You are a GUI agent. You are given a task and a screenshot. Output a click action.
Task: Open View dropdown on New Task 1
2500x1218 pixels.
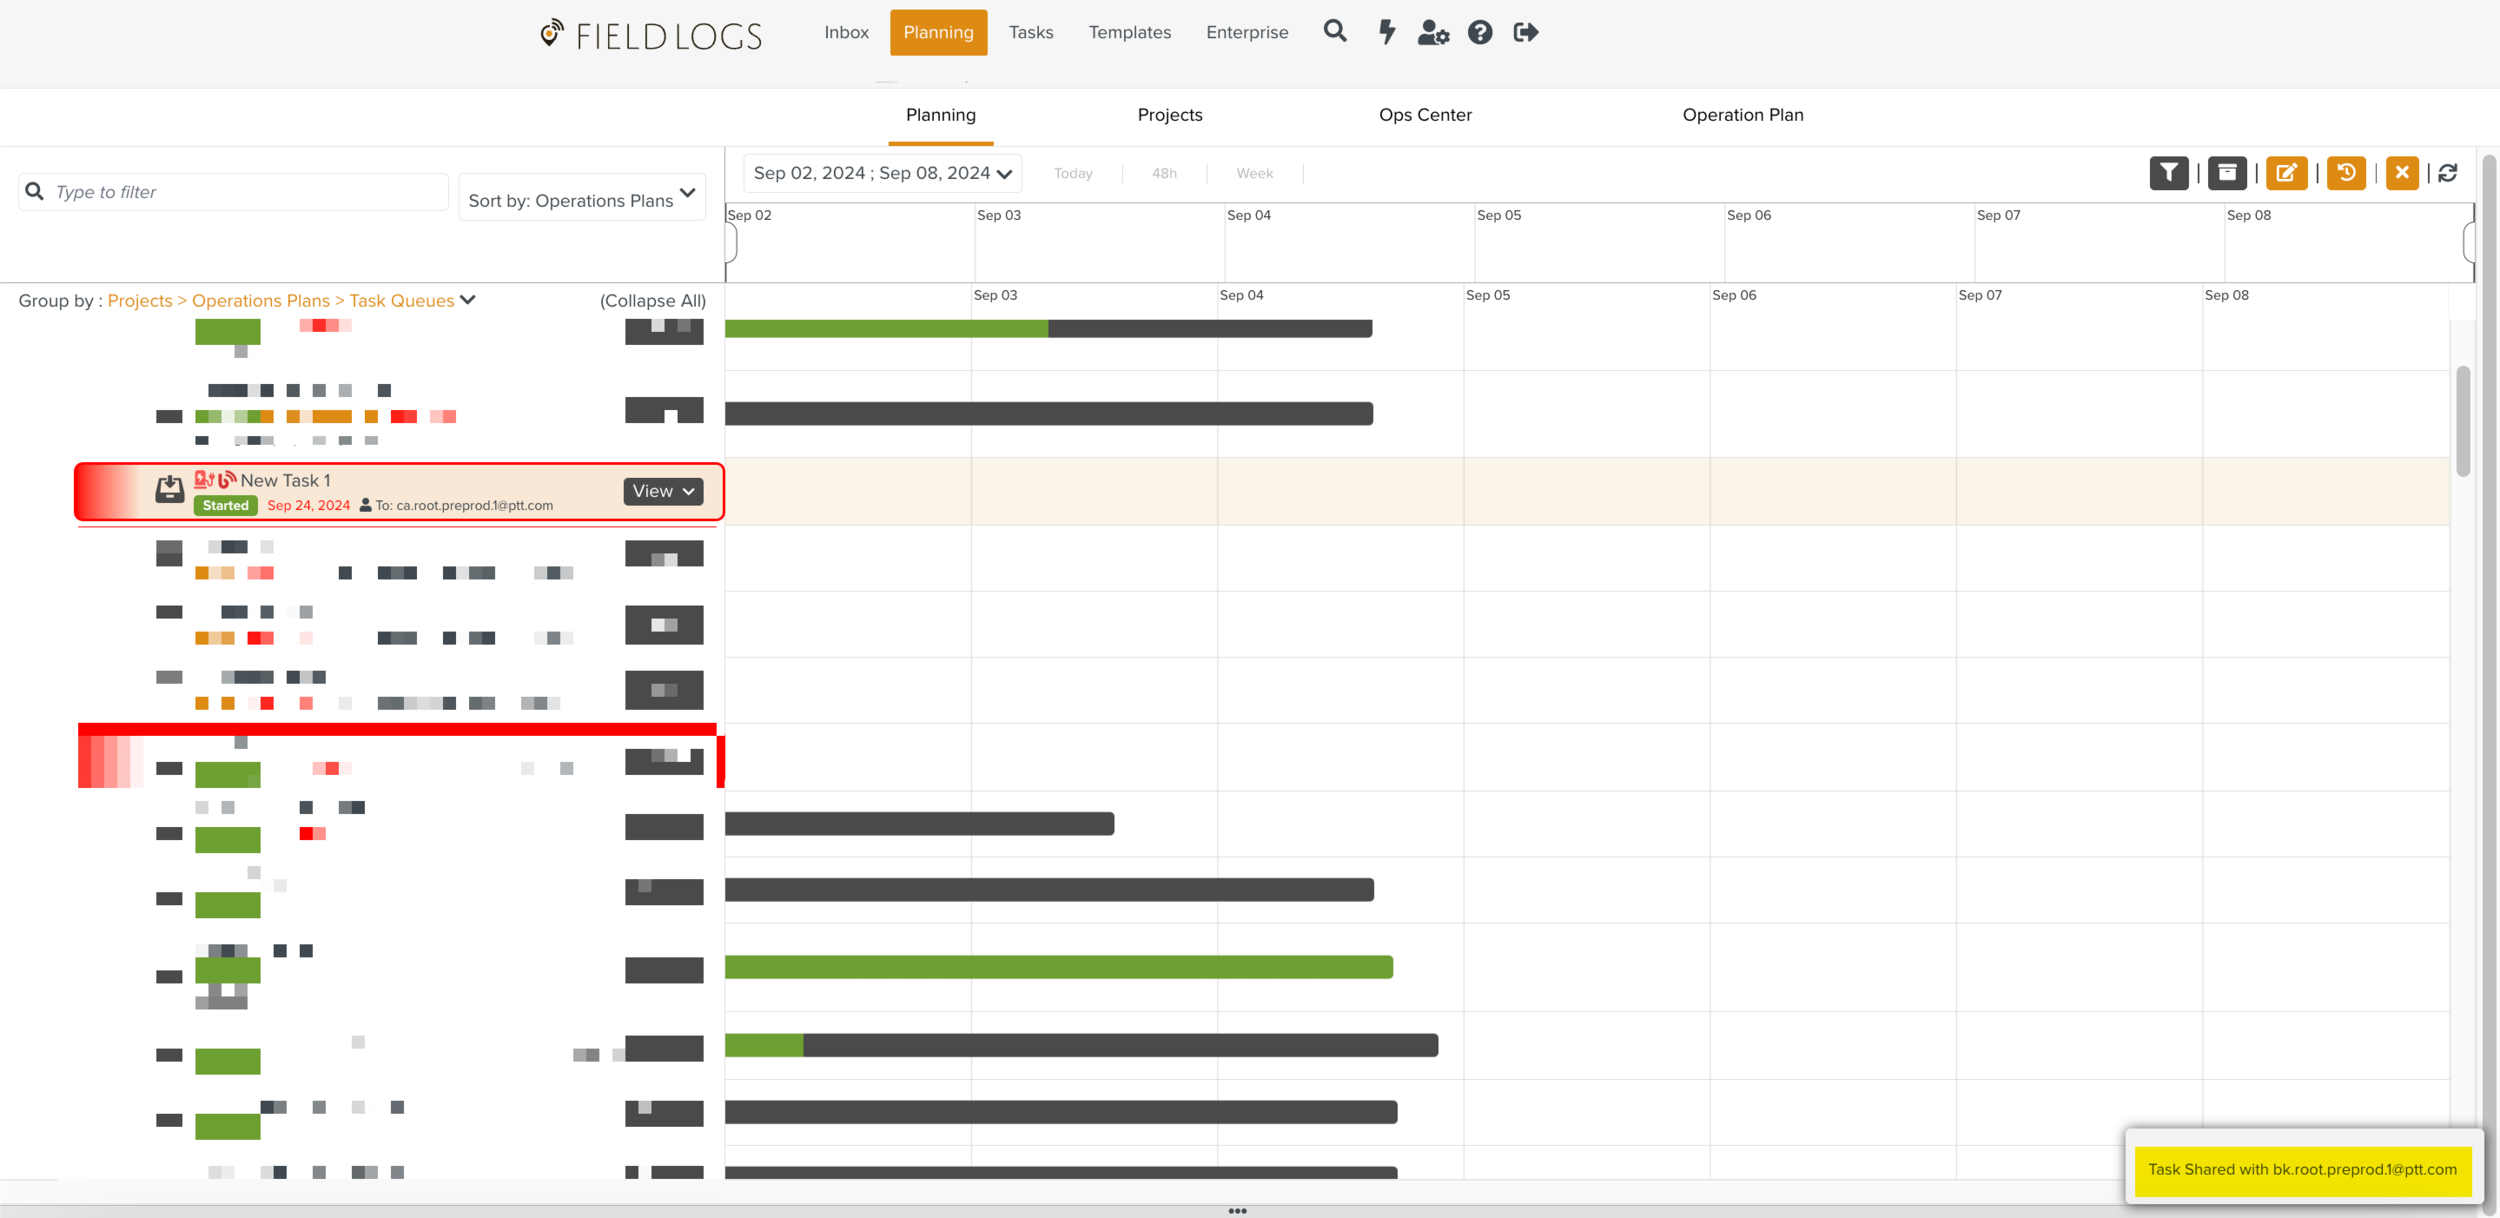[663, 491]
